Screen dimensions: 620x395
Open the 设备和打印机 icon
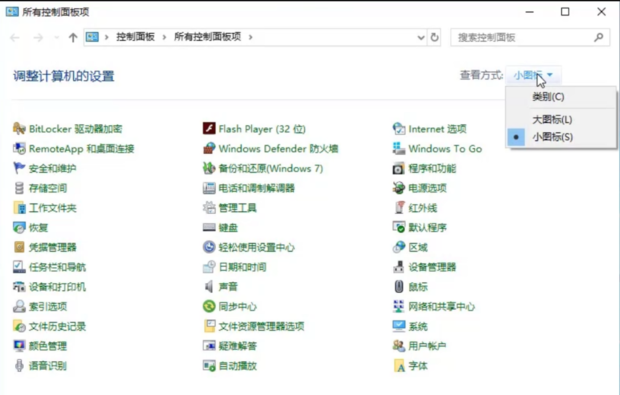[19, 287]
